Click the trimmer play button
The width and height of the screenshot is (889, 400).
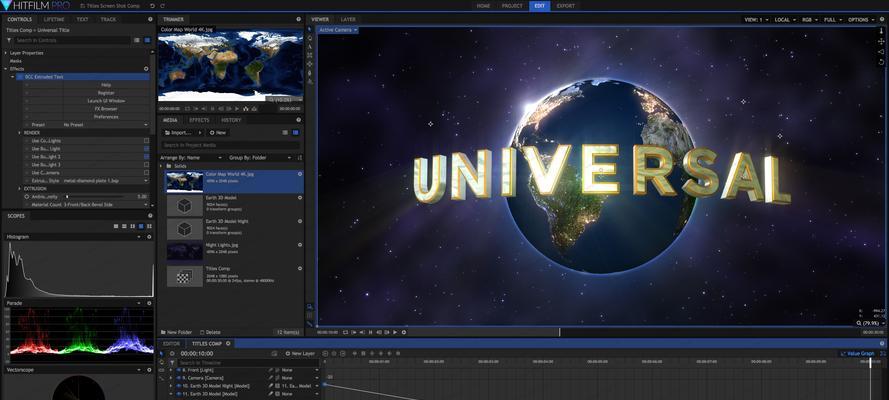238,108
